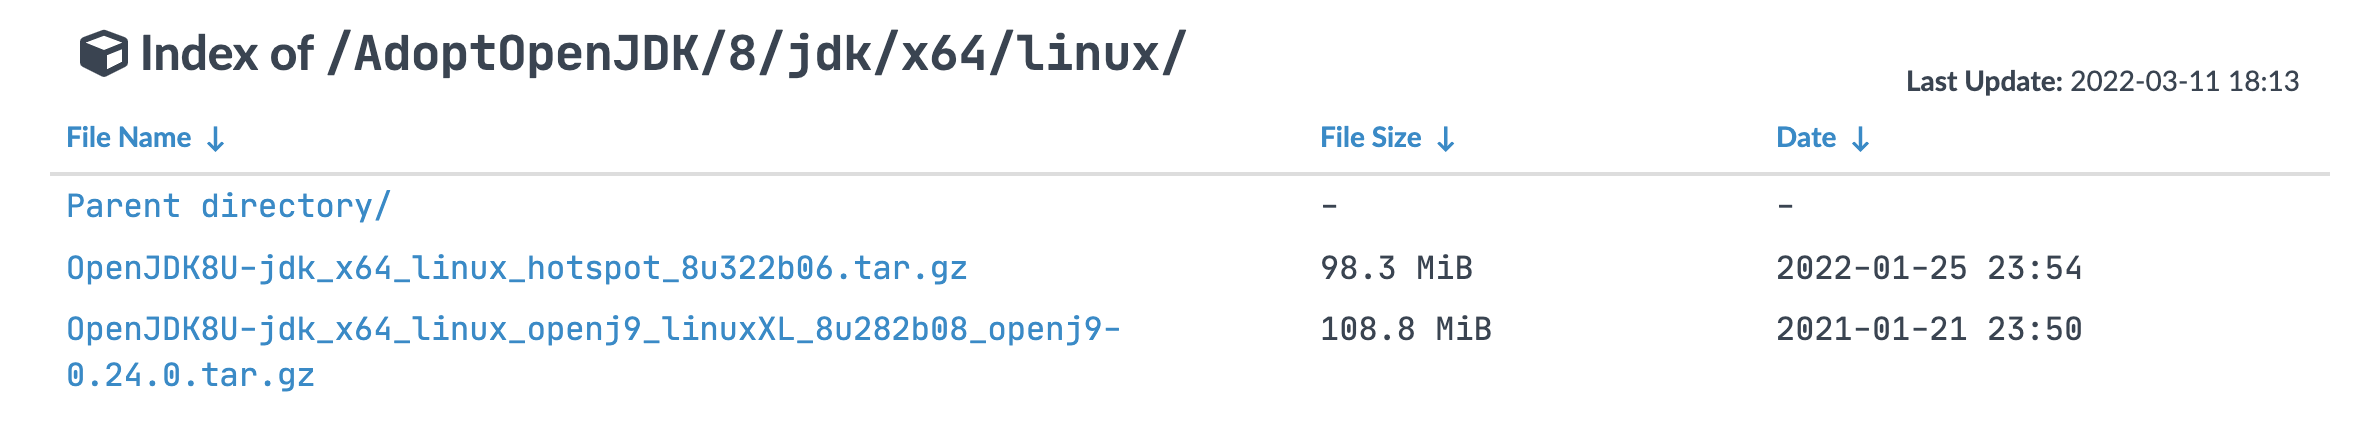2376x428 pixels.
Task: Click the /AdoptOpenJDK/8/jdk/x64/linux/ path text
Action: [x=757, y=53]
